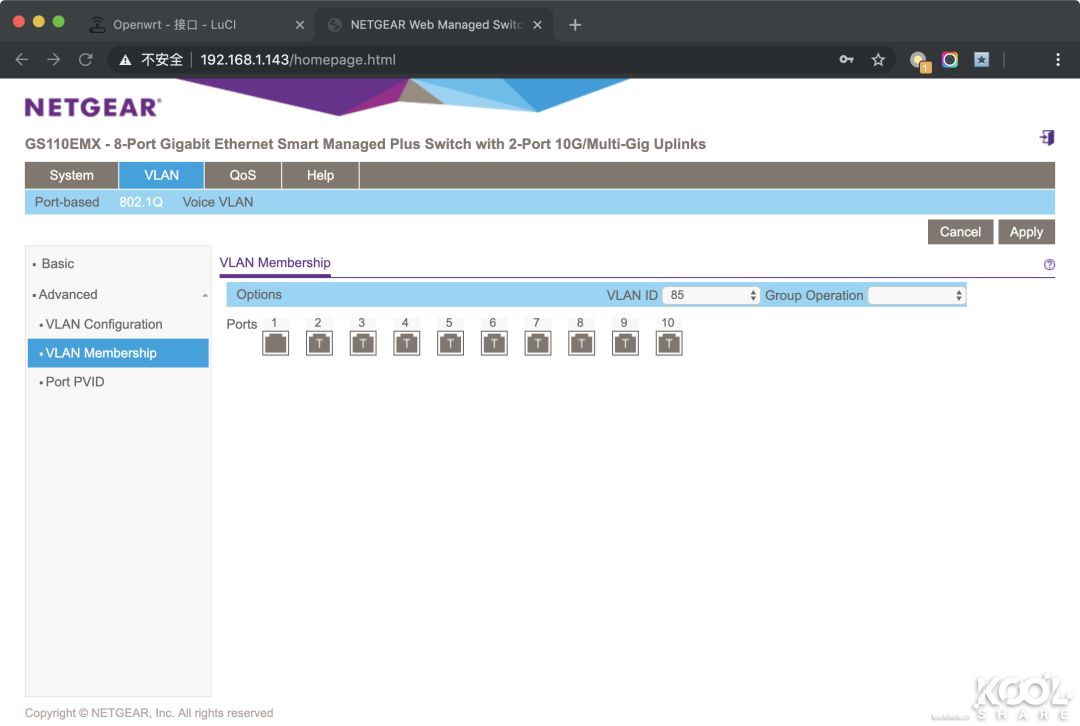Open the VLAN ID dropdown
The height and width of the screenshot is (726, 1080).
tap(711, 295)
